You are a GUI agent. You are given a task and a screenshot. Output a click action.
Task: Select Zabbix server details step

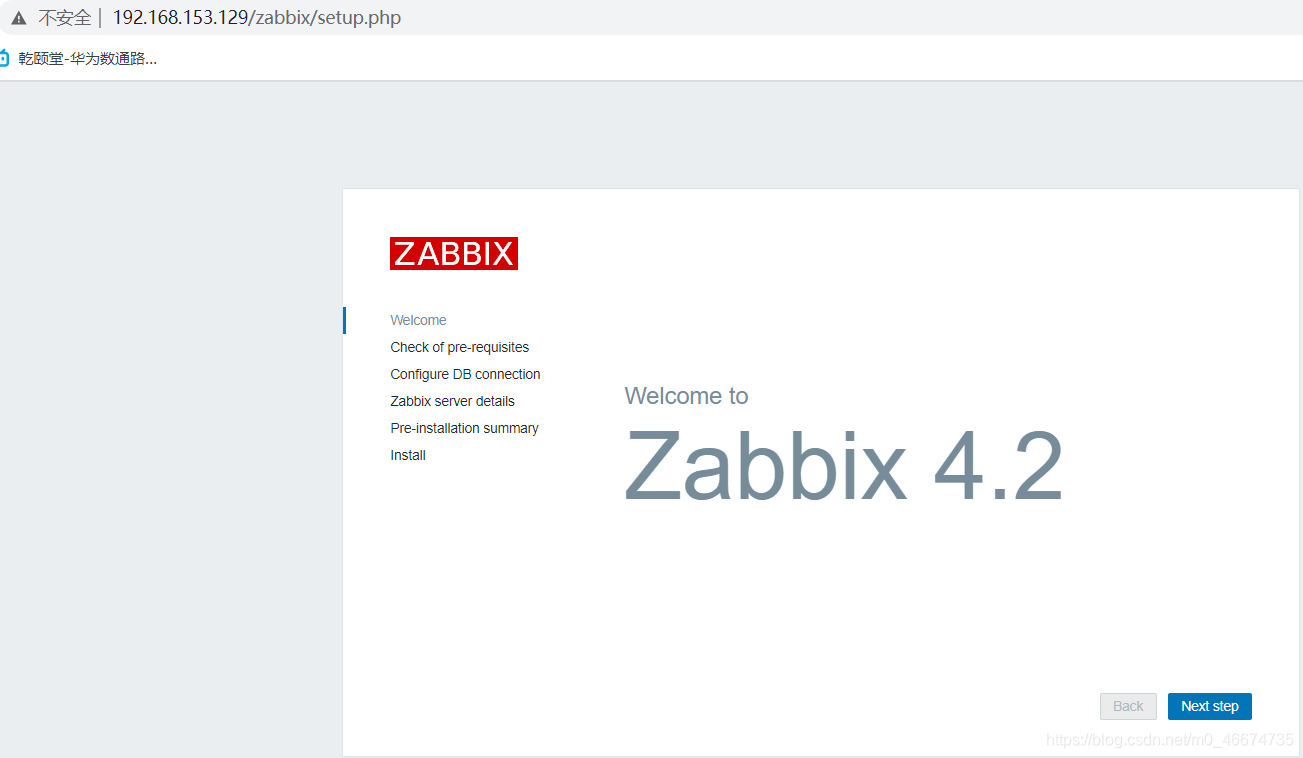coord(452,401)
